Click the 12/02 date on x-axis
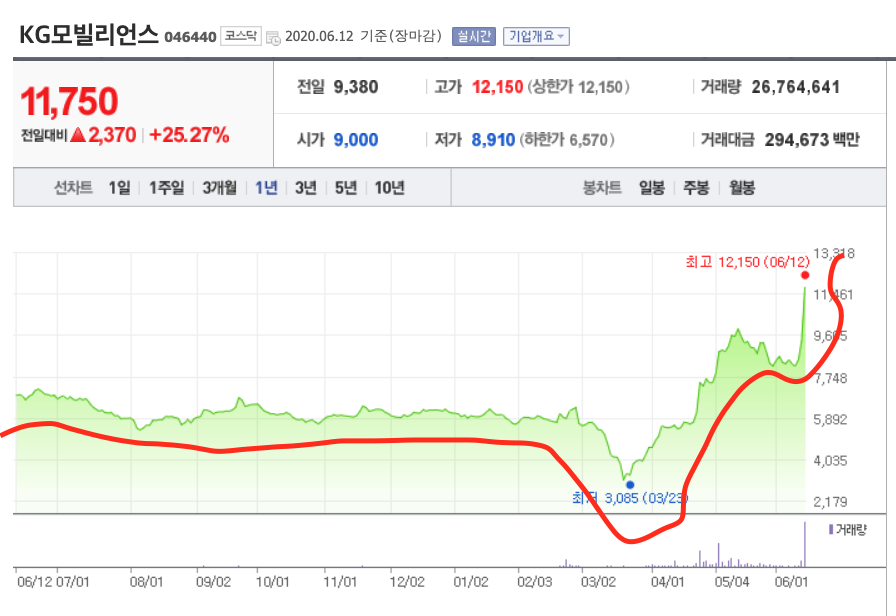 click(x=407, y=582)
